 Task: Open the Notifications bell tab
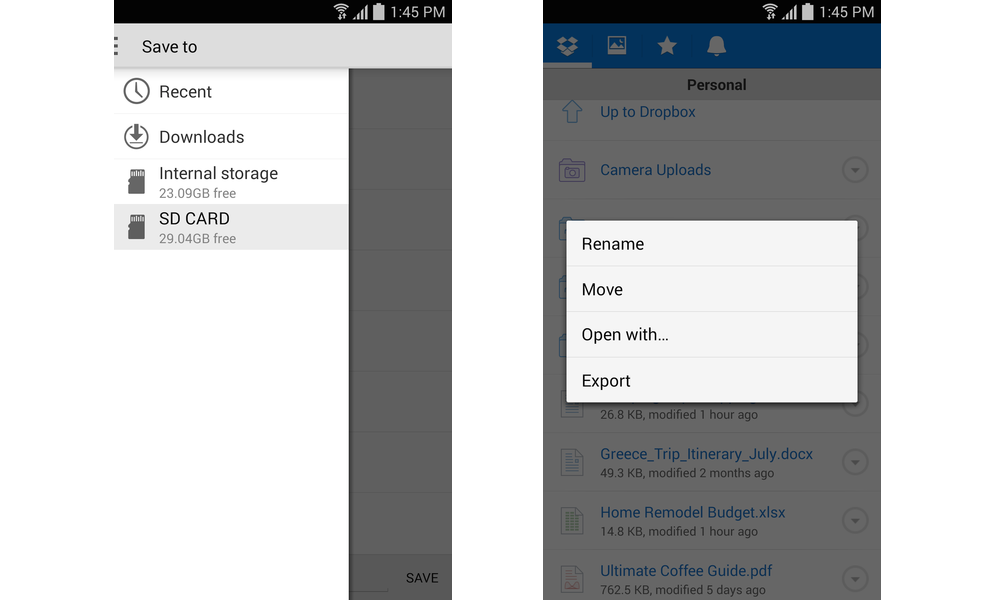(716, 46)
